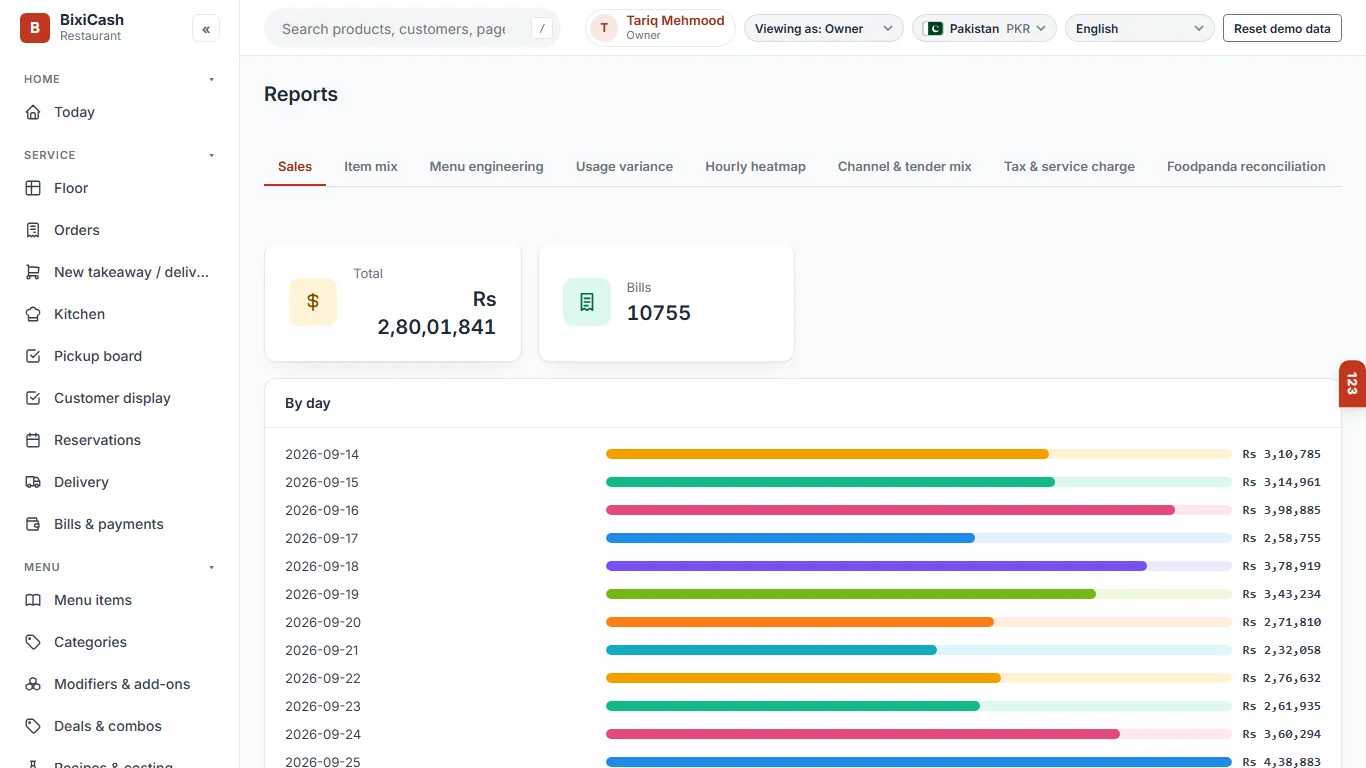
Task: Click the 2026-09-16 pink sales bar
Action: coord(890,510)
